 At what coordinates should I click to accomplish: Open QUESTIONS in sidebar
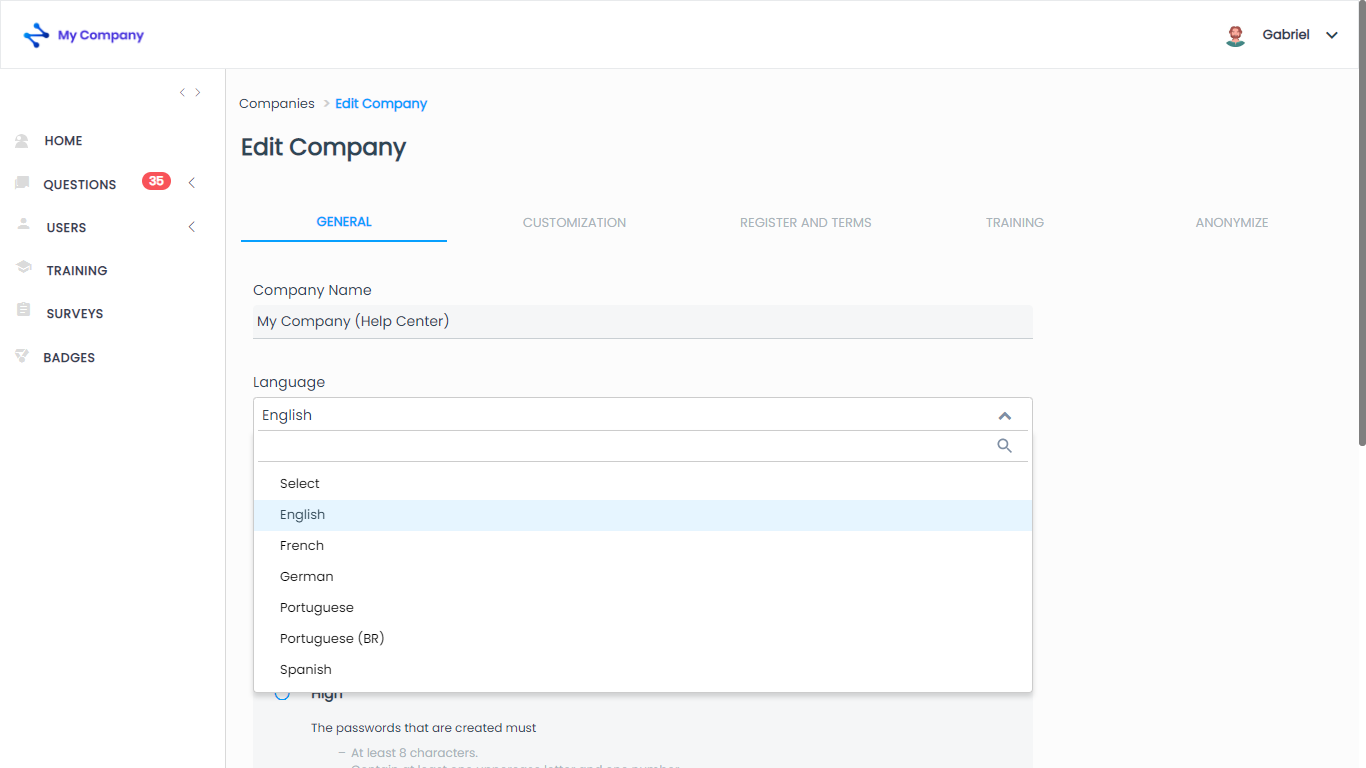[x=80, y=185]
